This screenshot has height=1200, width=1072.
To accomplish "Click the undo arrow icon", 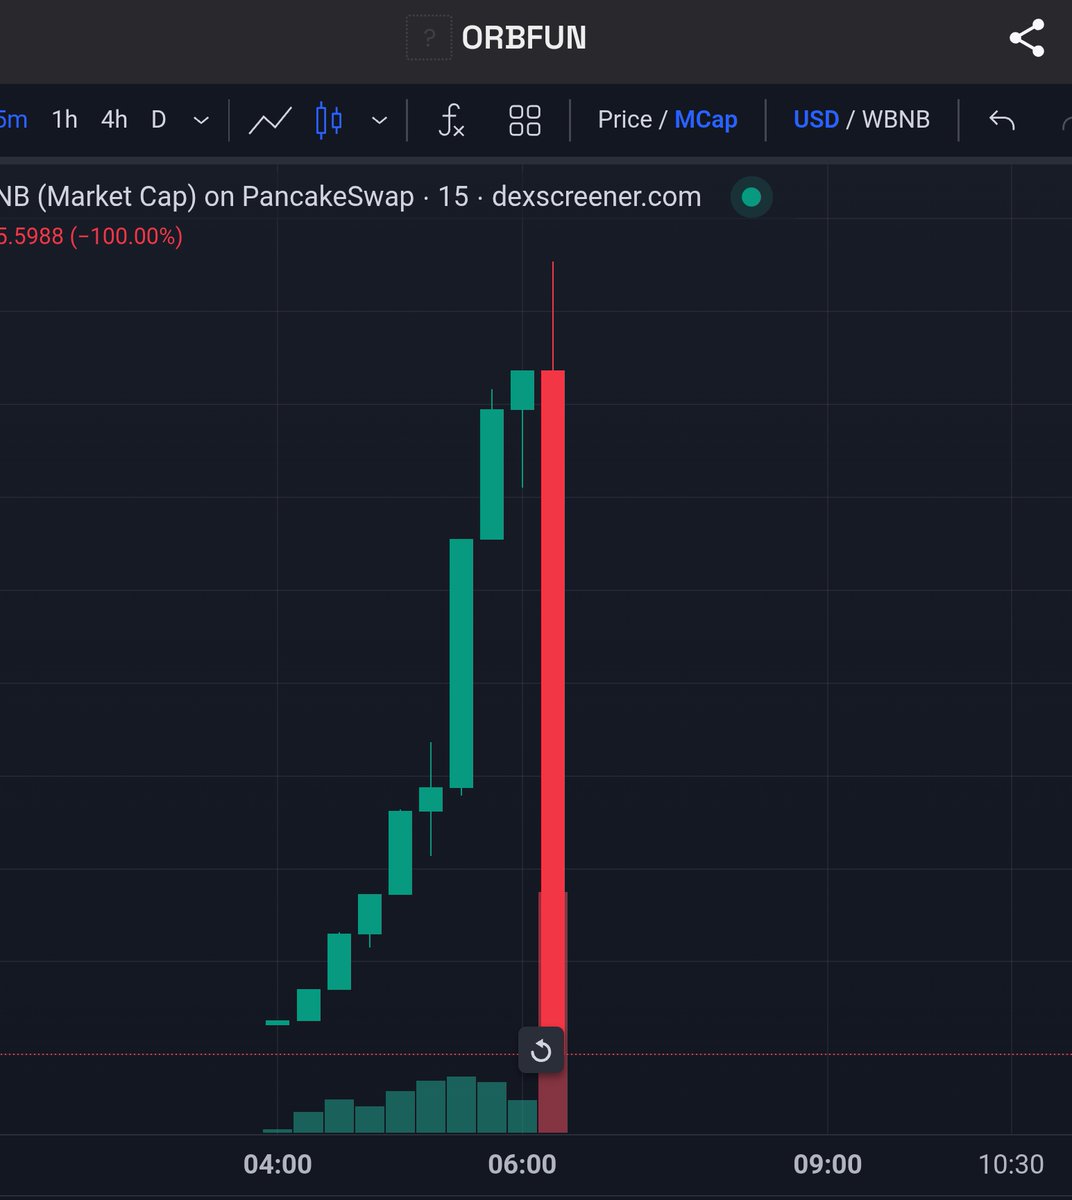I will (1001, 119).
